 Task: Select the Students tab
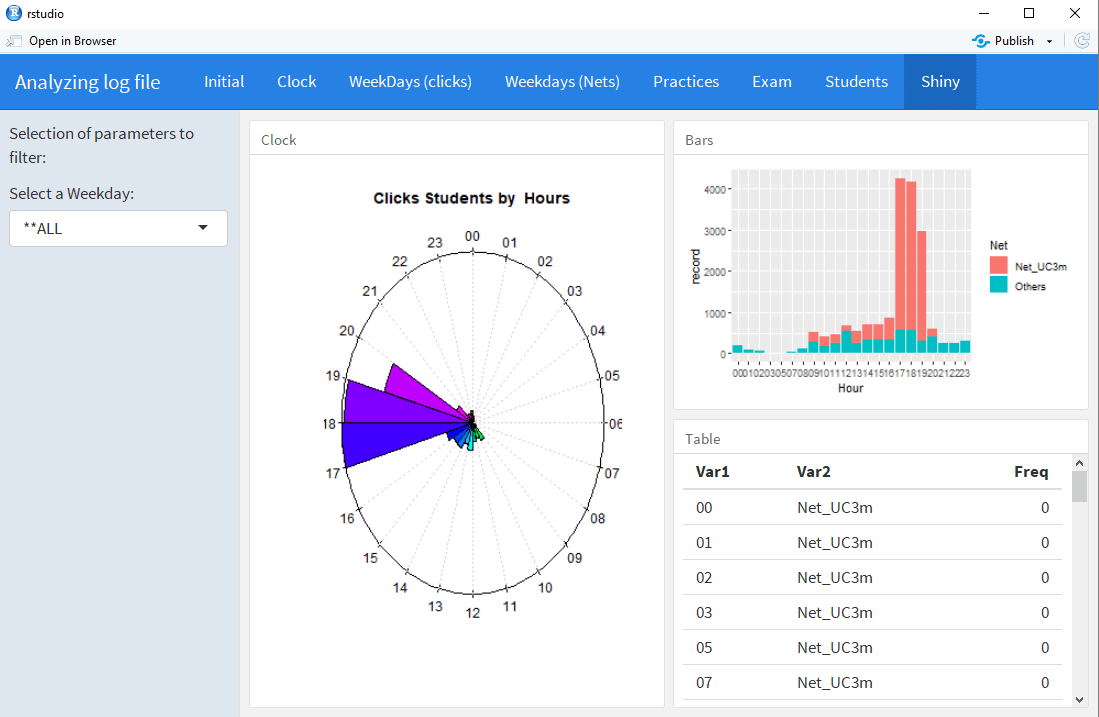click(x=856, y=81)
